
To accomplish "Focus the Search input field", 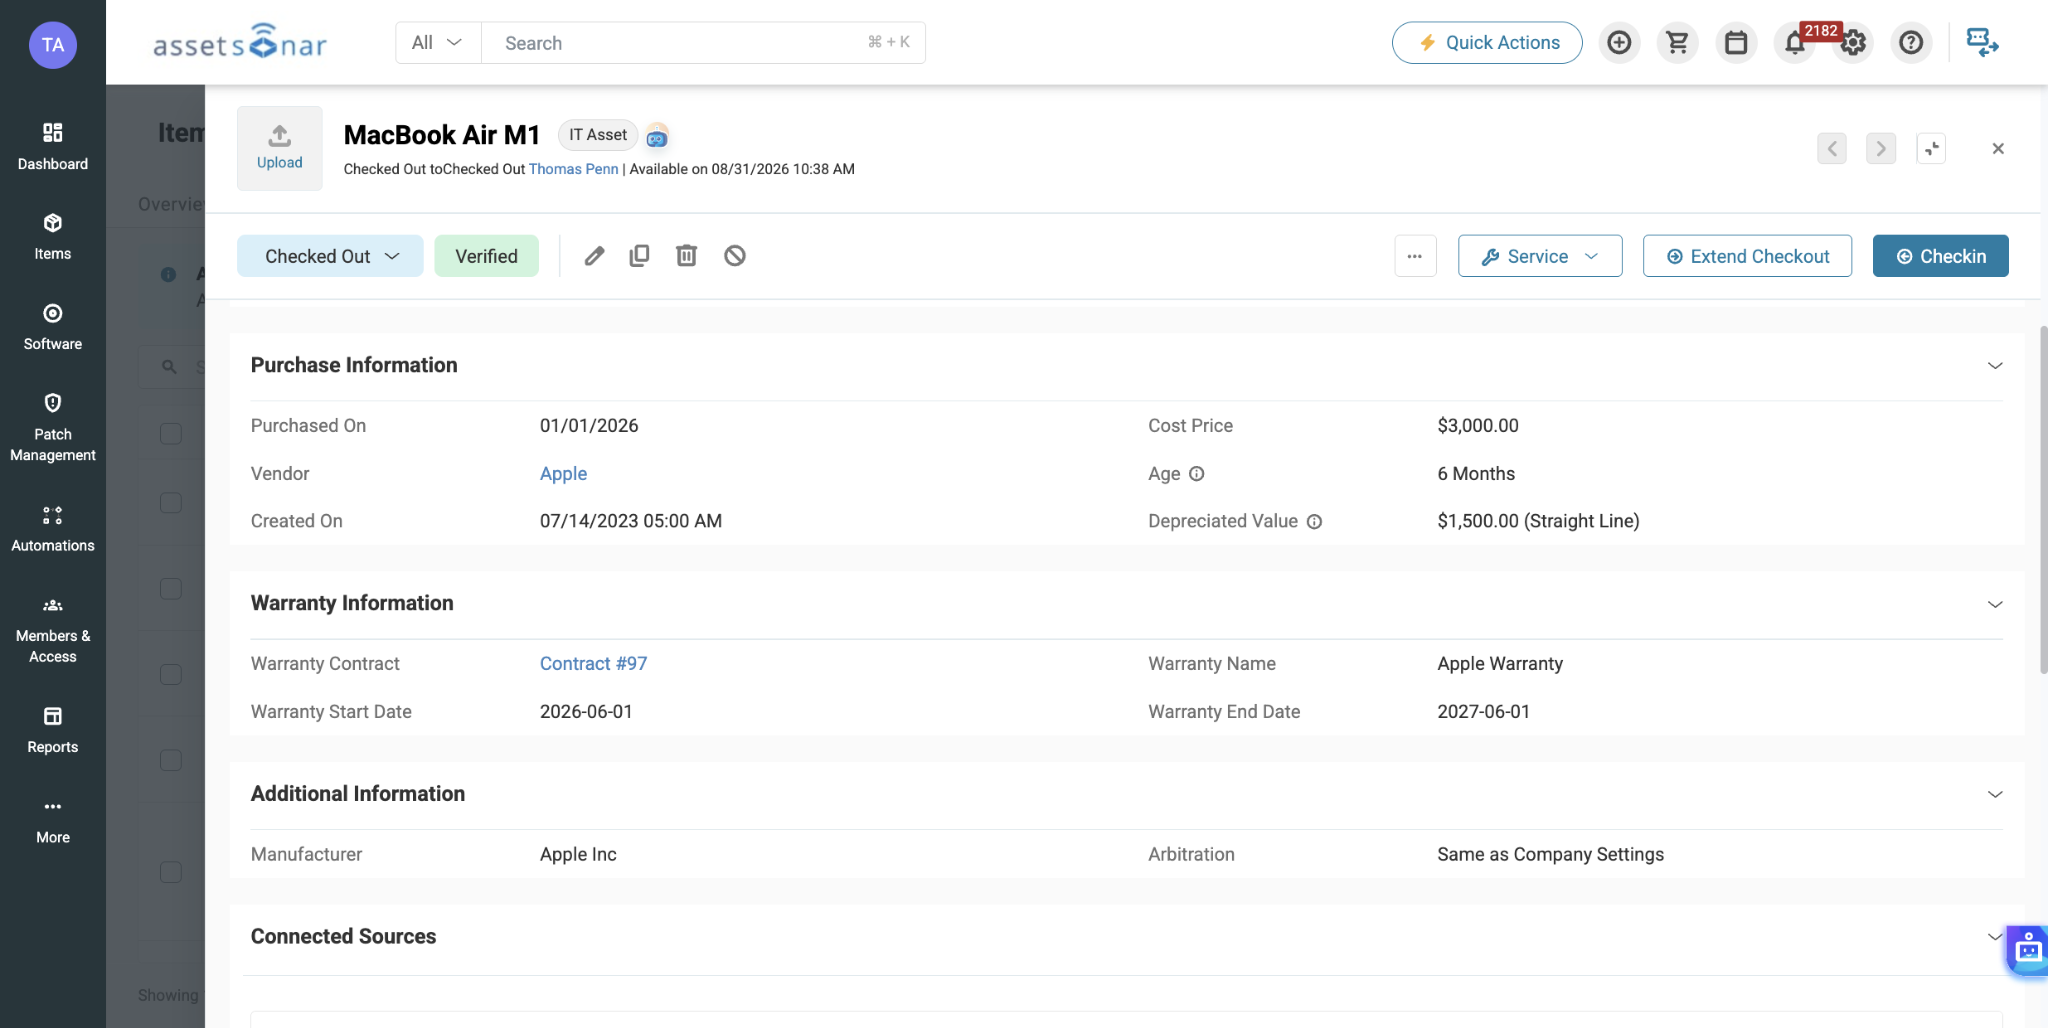I will (703, 43).
